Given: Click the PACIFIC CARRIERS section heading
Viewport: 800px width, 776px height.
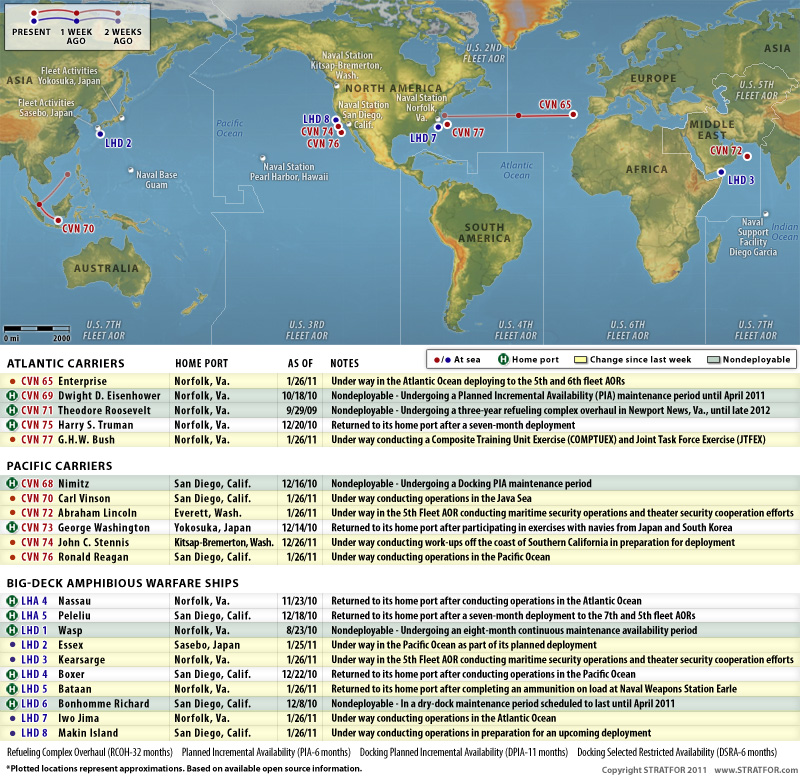Looking at the screenshot, I should [x=59, y=466].
